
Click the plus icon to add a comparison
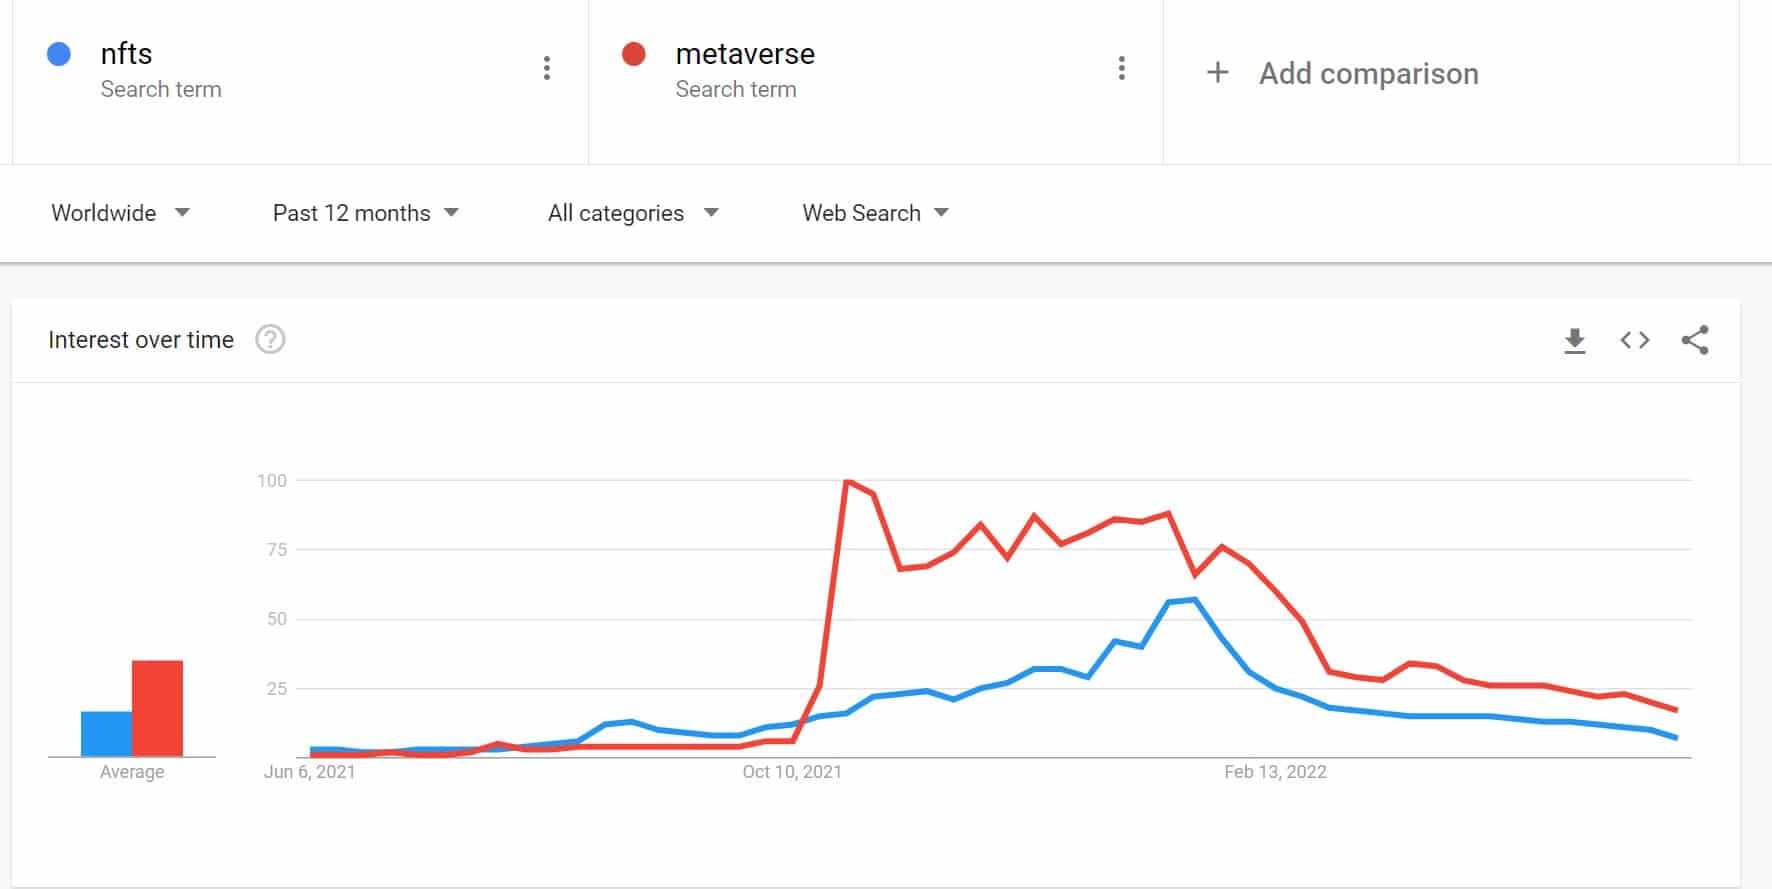(1217, 73)
